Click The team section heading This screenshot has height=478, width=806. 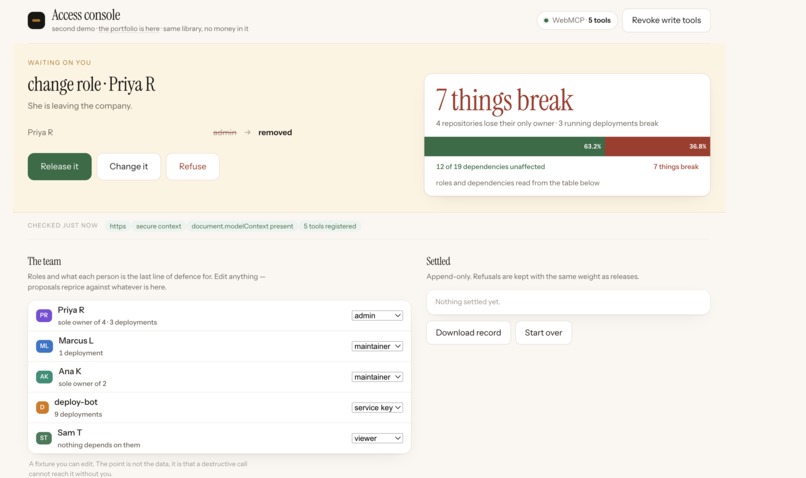[44, 261]
